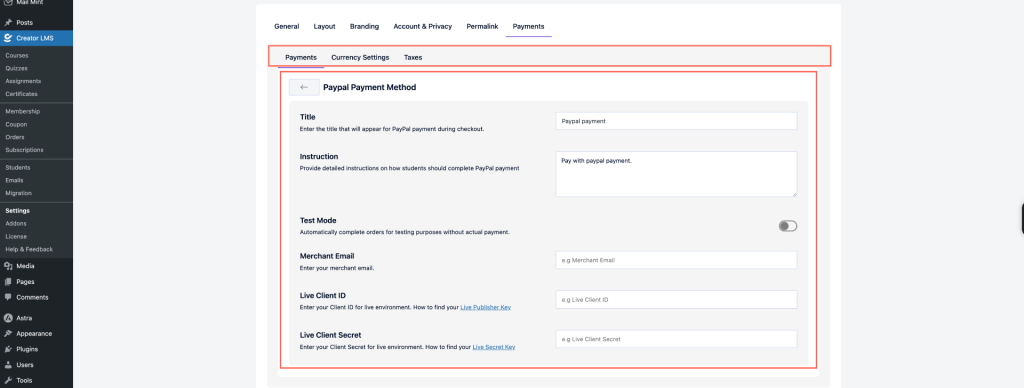The height and width of the screenshot is (388, 1024).
Task: Select Settings in the sidebar
Action: [18, 211]
